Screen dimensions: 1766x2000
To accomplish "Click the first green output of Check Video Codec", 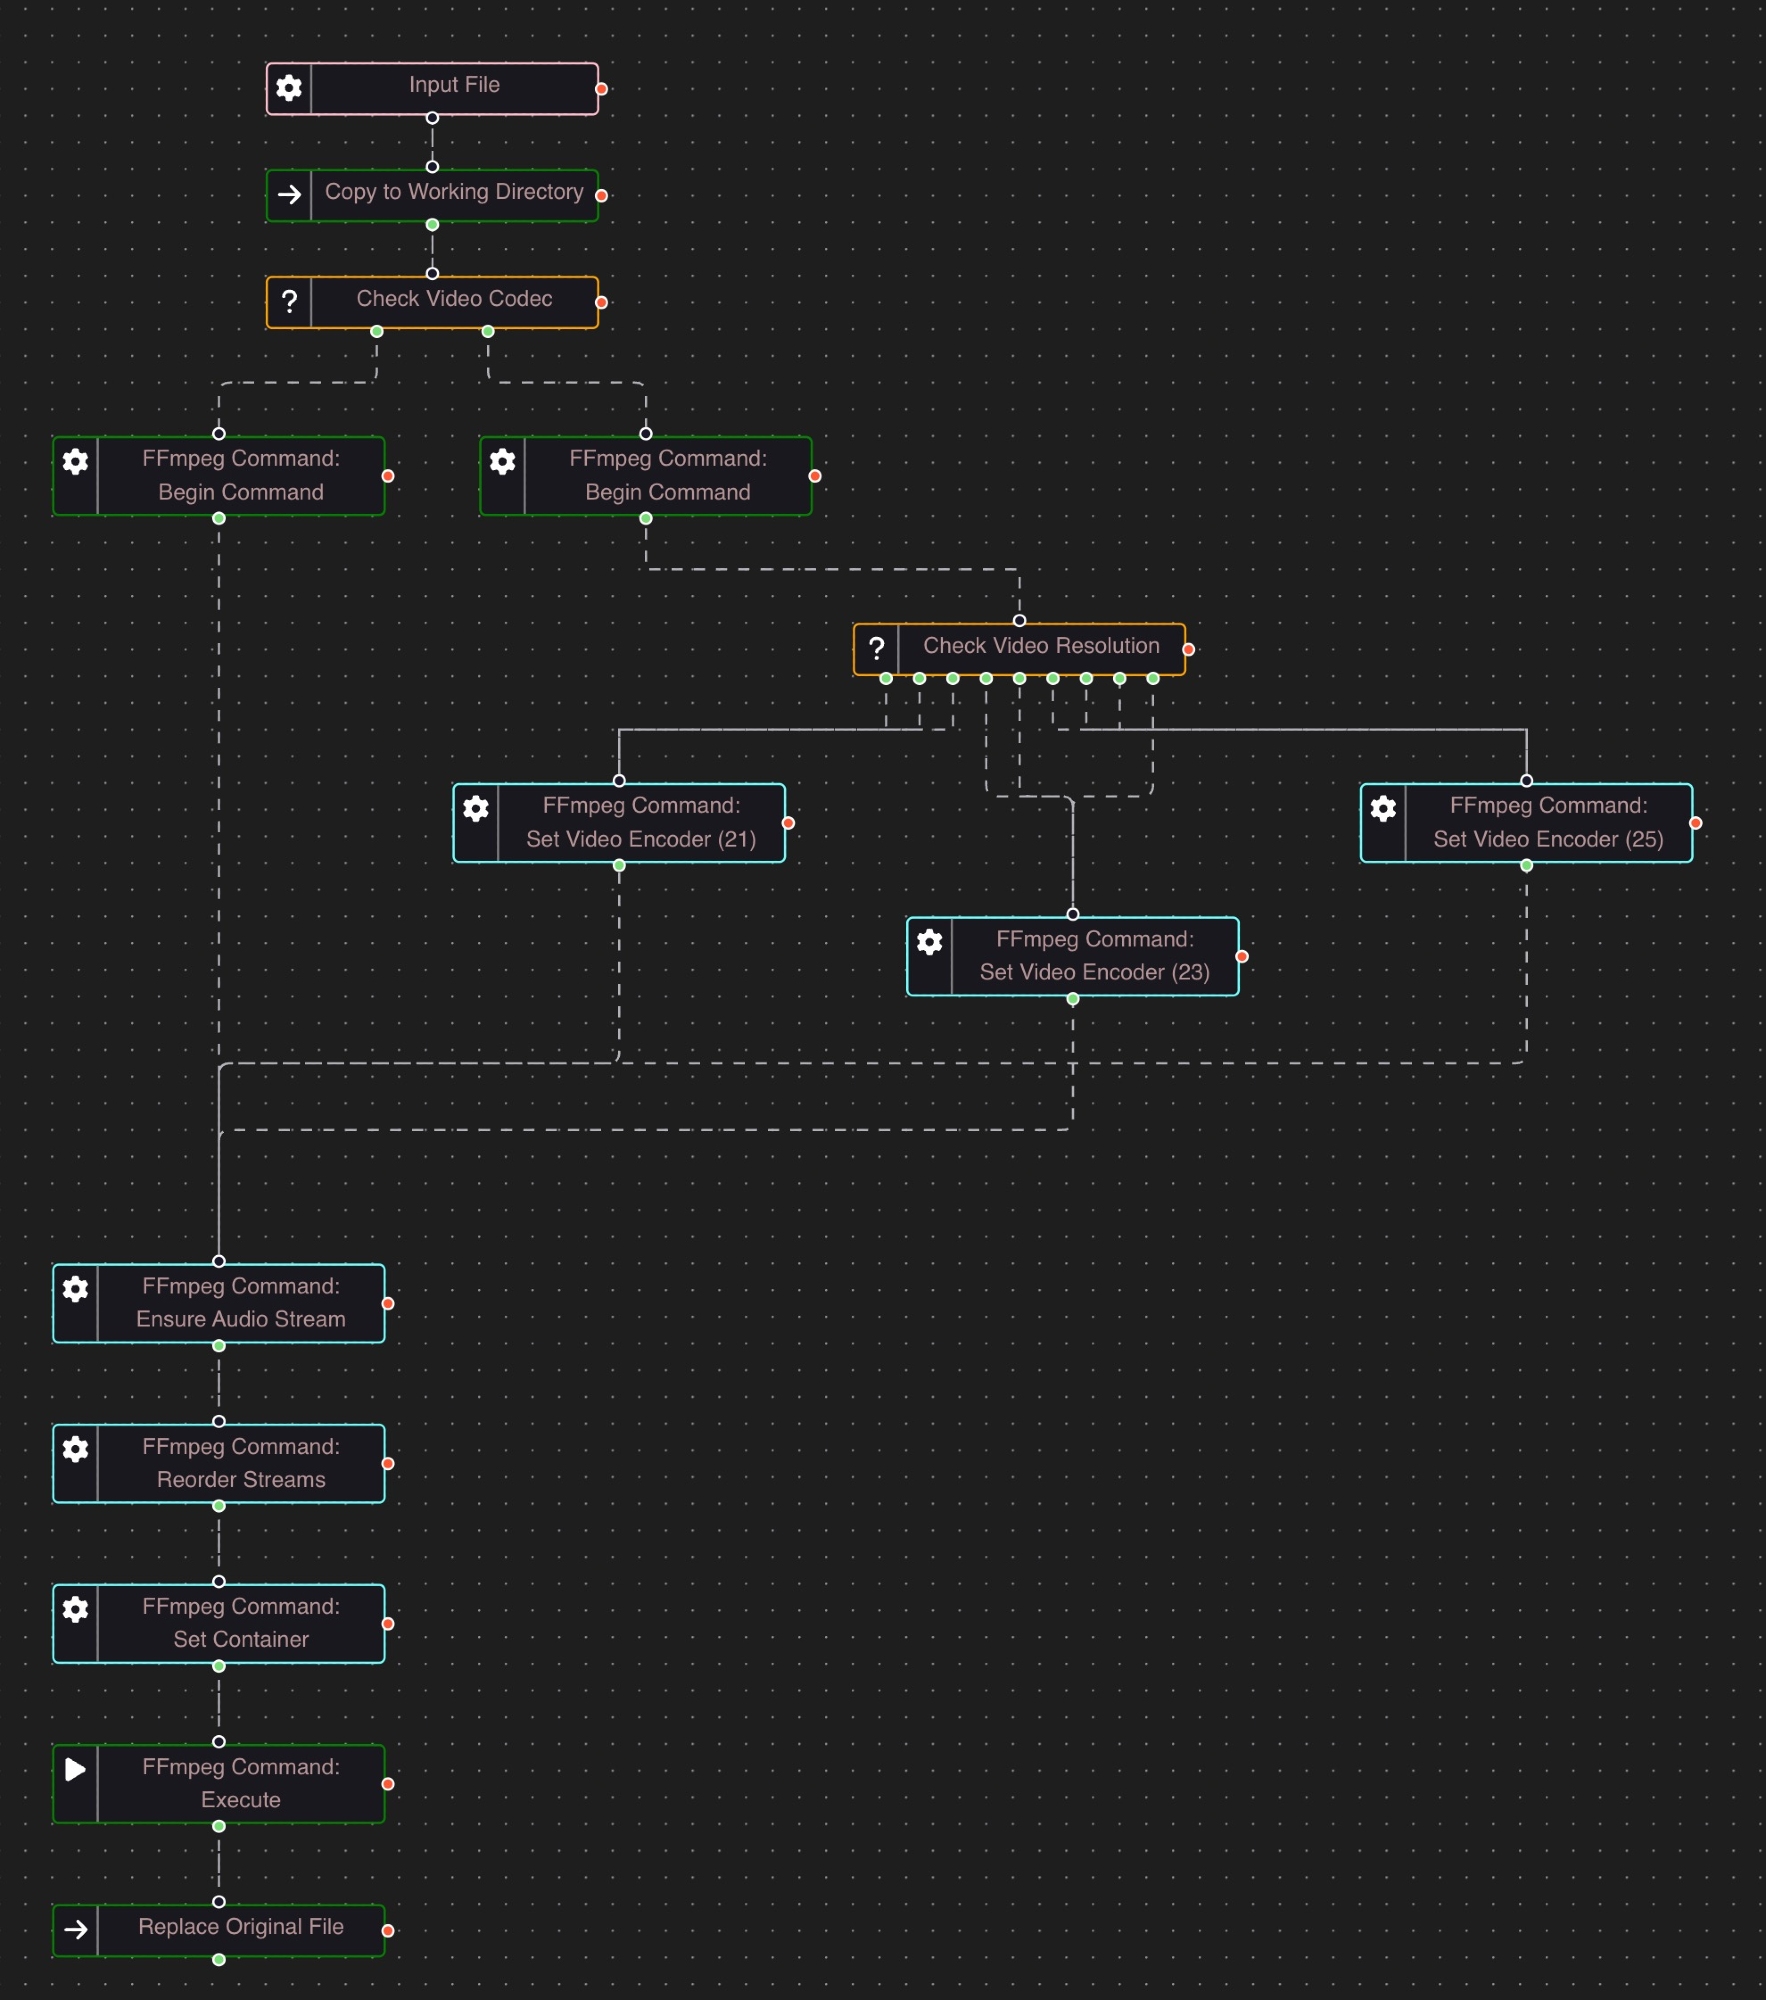I will [377, 331].
